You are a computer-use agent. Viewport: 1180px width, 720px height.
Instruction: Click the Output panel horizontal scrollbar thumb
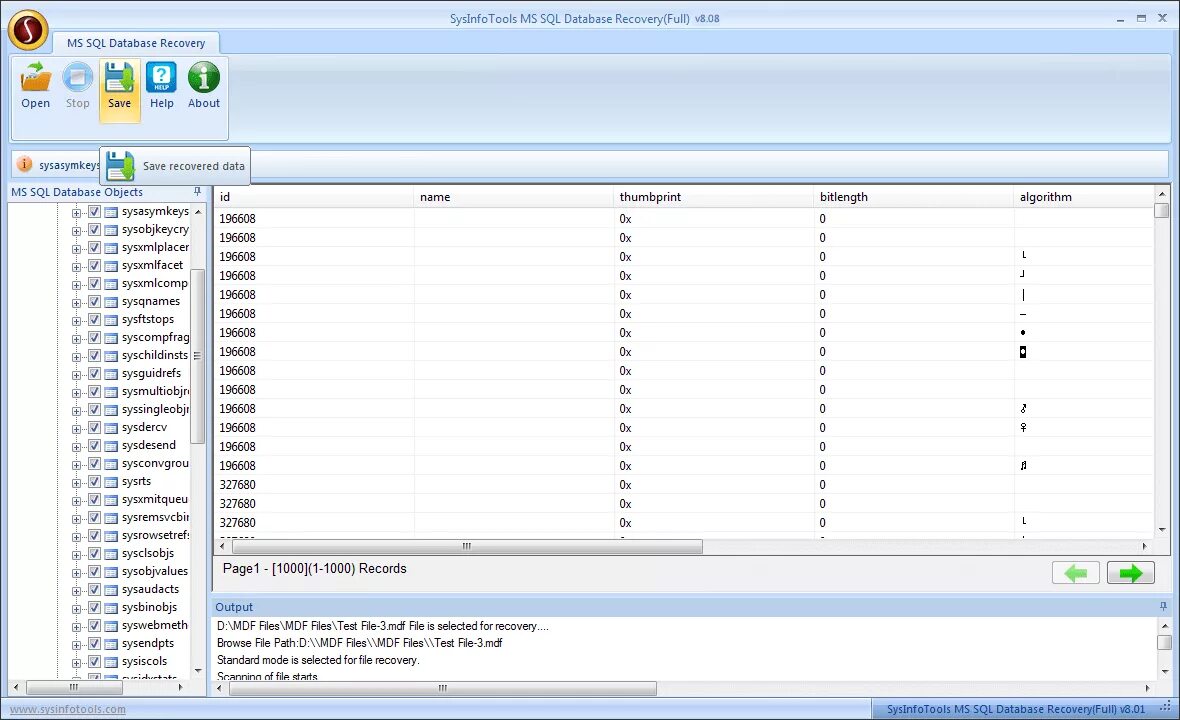pos(442,688)
